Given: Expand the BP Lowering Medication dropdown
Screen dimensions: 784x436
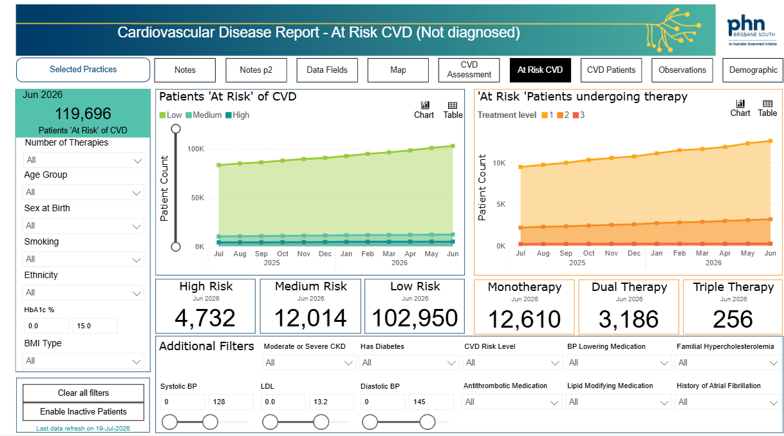Looking at the screenshot, I should tap(618, 362).
